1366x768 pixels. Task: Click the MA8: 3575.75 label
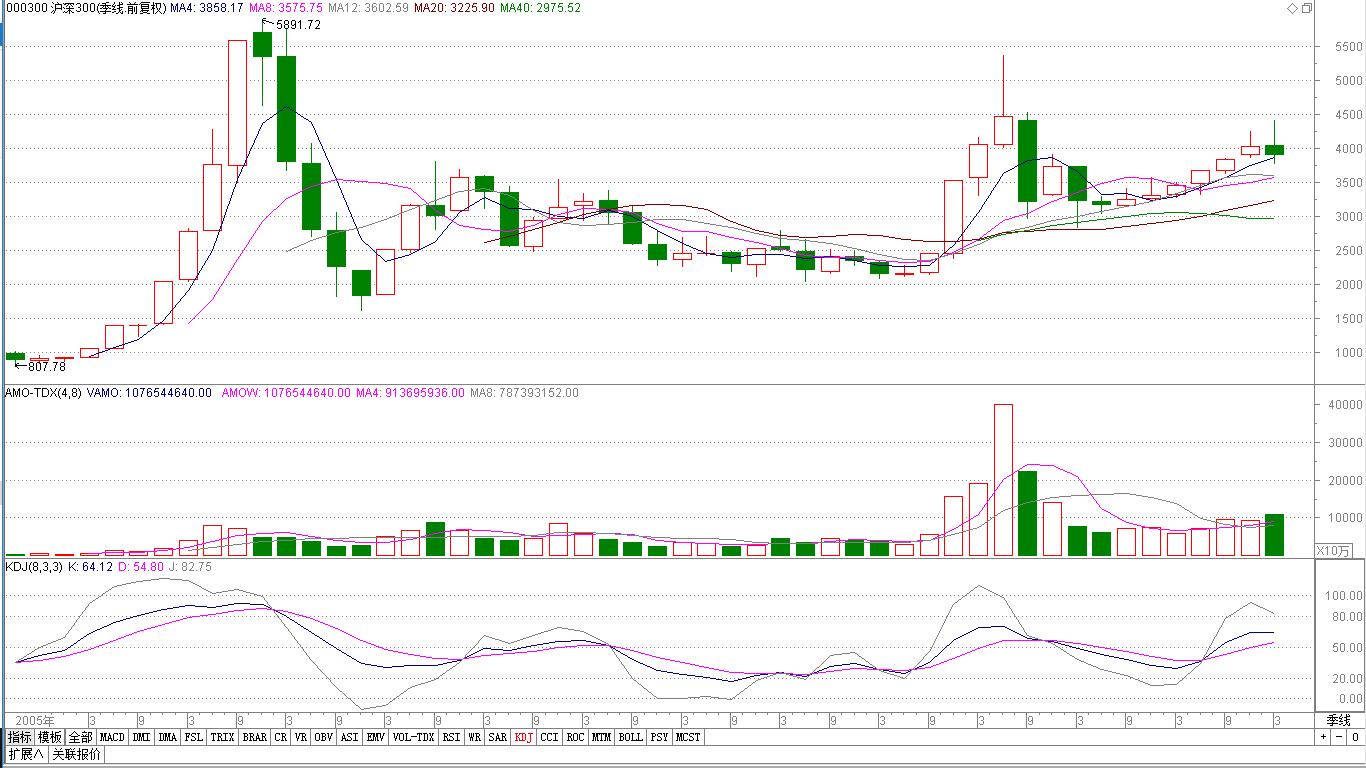click(x=286, y=8)
